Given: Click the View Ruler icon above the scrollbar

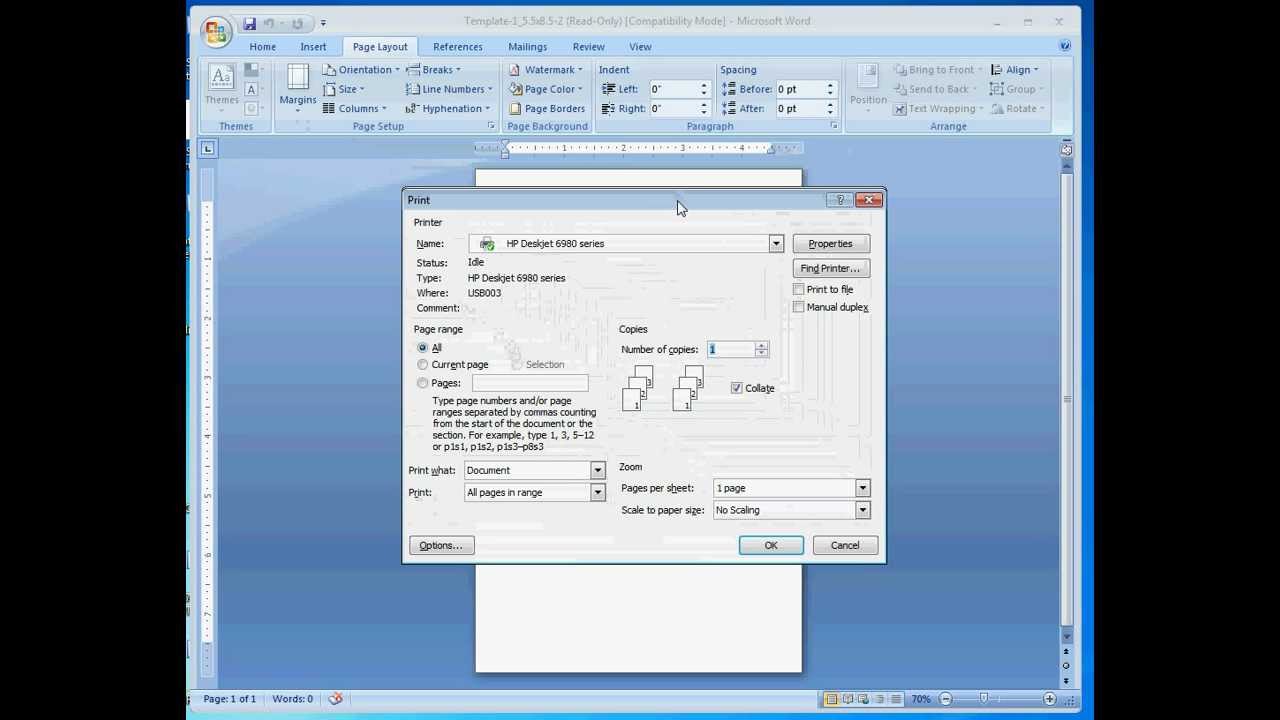Looking at the screenshot, I should [x=1067, y=149].
